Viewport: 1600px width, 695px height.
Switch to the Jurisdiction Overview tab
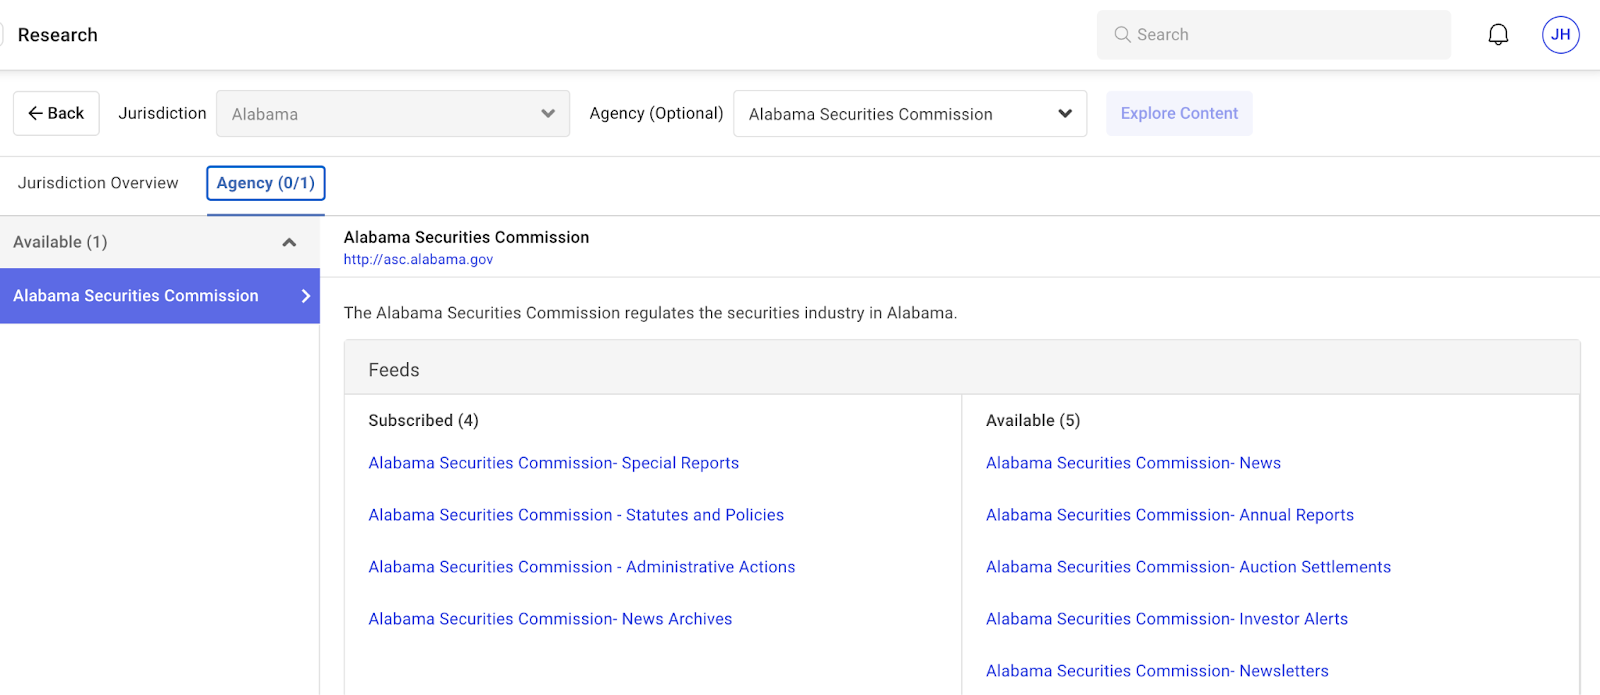[98, 183]
